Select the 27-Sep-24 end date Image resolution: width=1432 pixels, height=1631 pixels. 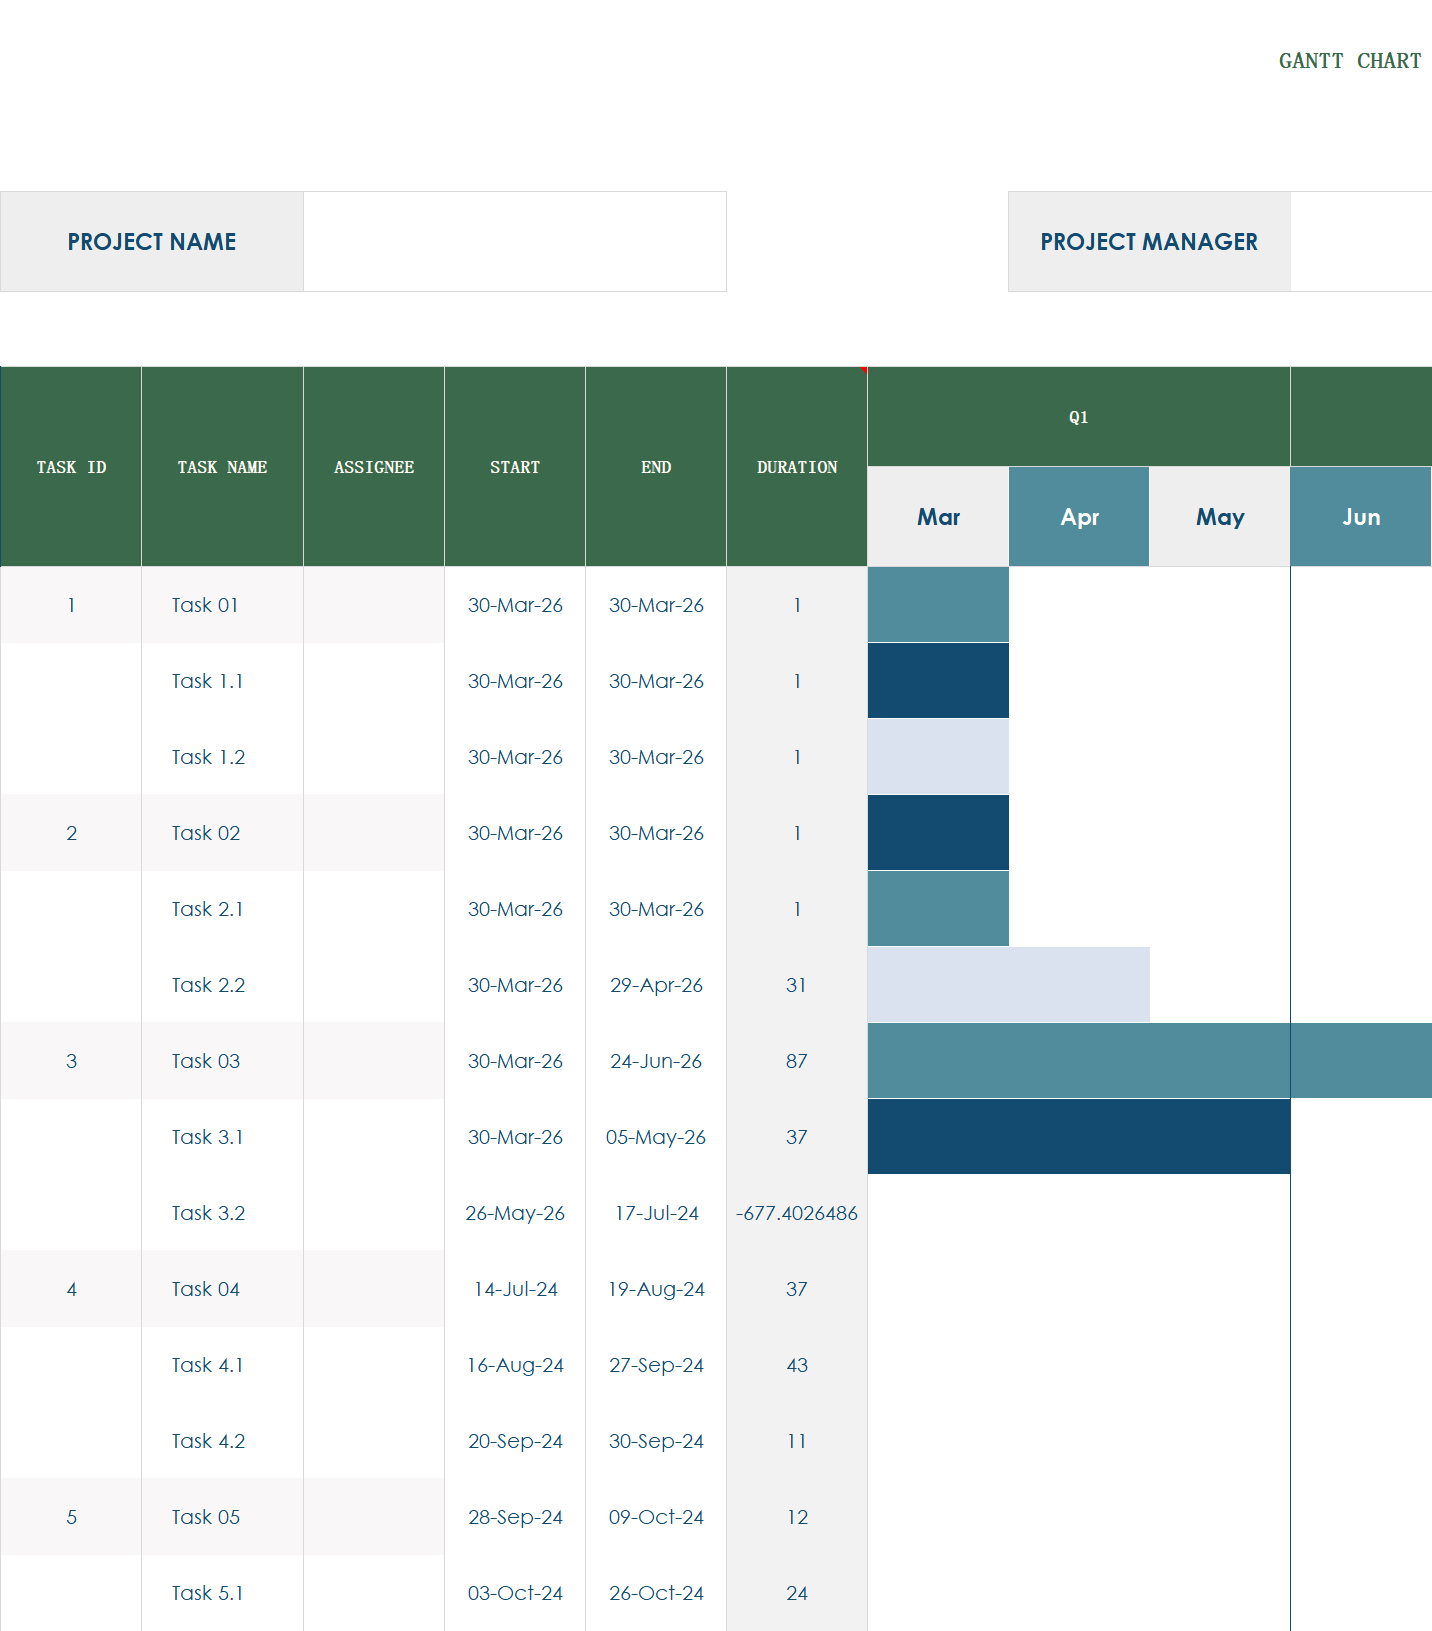656,1365
